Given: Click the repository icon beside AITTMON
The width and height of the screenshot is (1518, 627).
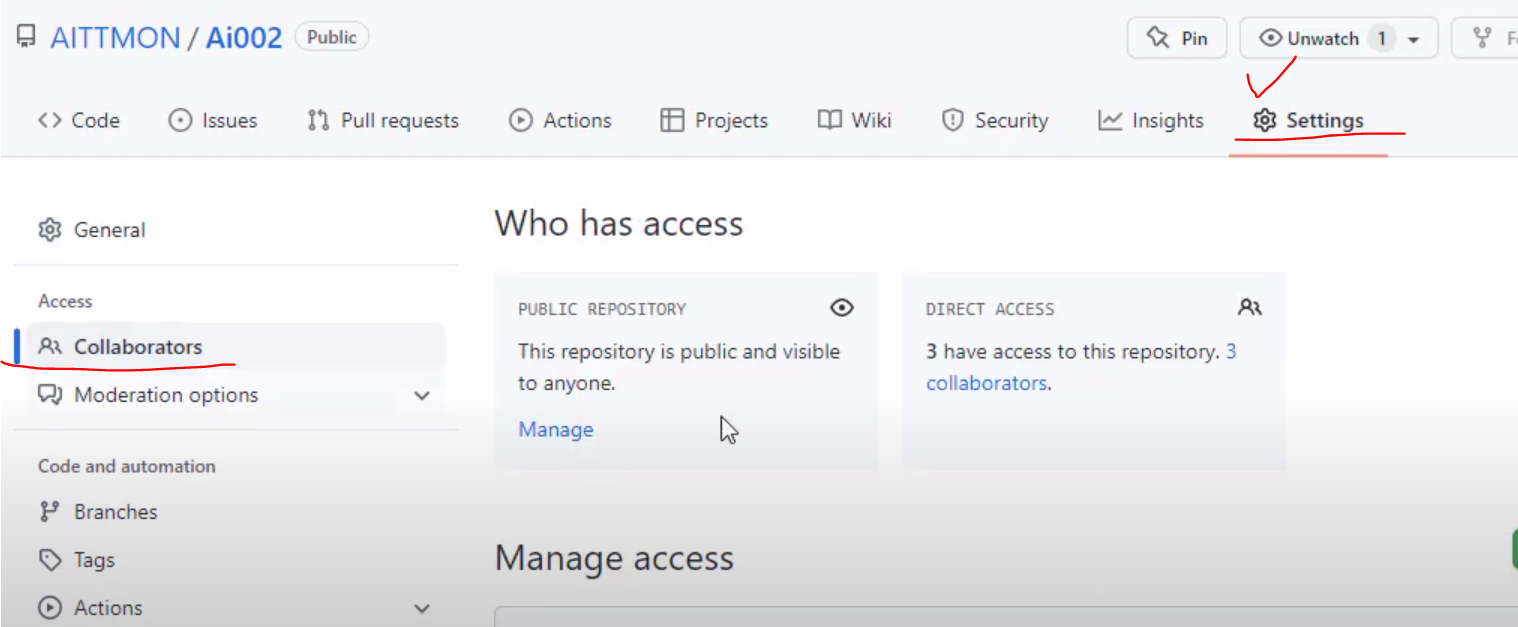Looking at the screenshot, I should pyautogui.click(x=26, y=38).
